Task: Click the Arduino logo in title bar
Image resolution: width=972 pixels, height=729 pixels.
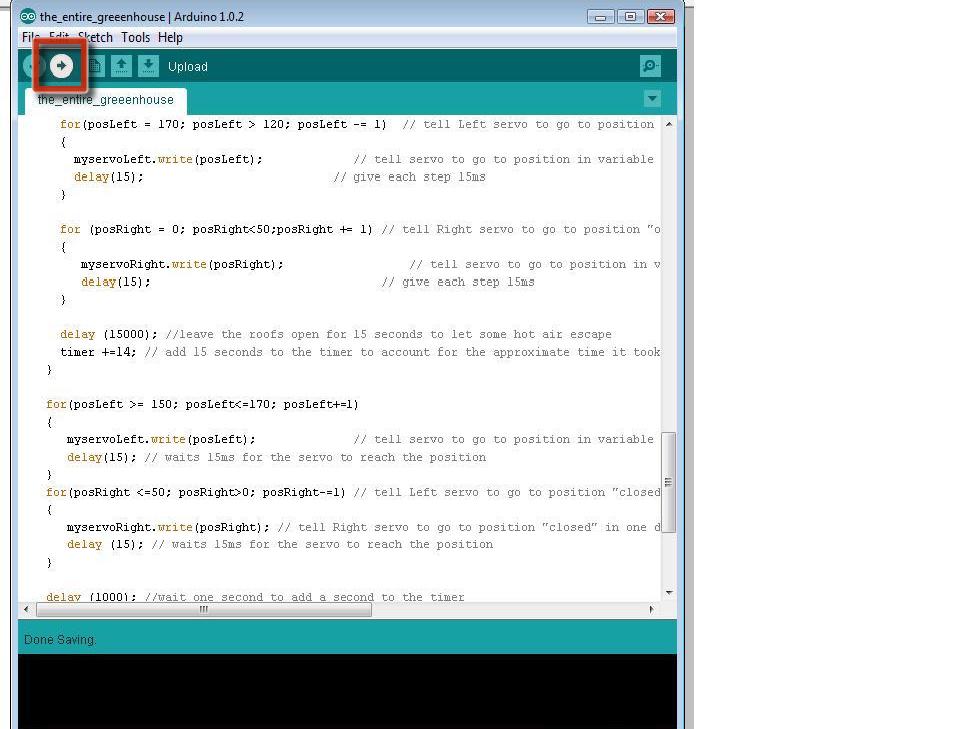Action: (x=28, y=16)
